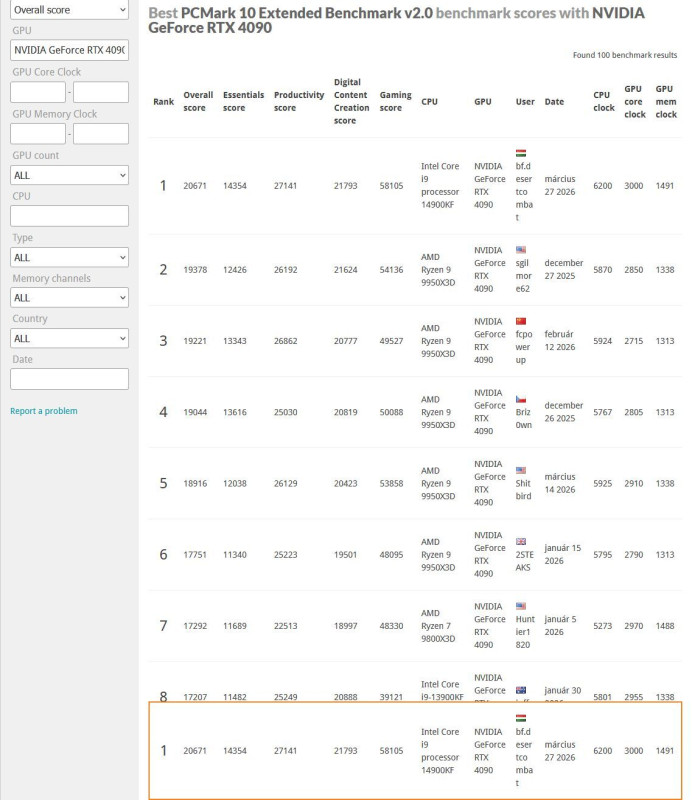This screenshot has height=800, width=692.
Task: Open the Memory channels ALL dropdown
Action: pos(69,298)
